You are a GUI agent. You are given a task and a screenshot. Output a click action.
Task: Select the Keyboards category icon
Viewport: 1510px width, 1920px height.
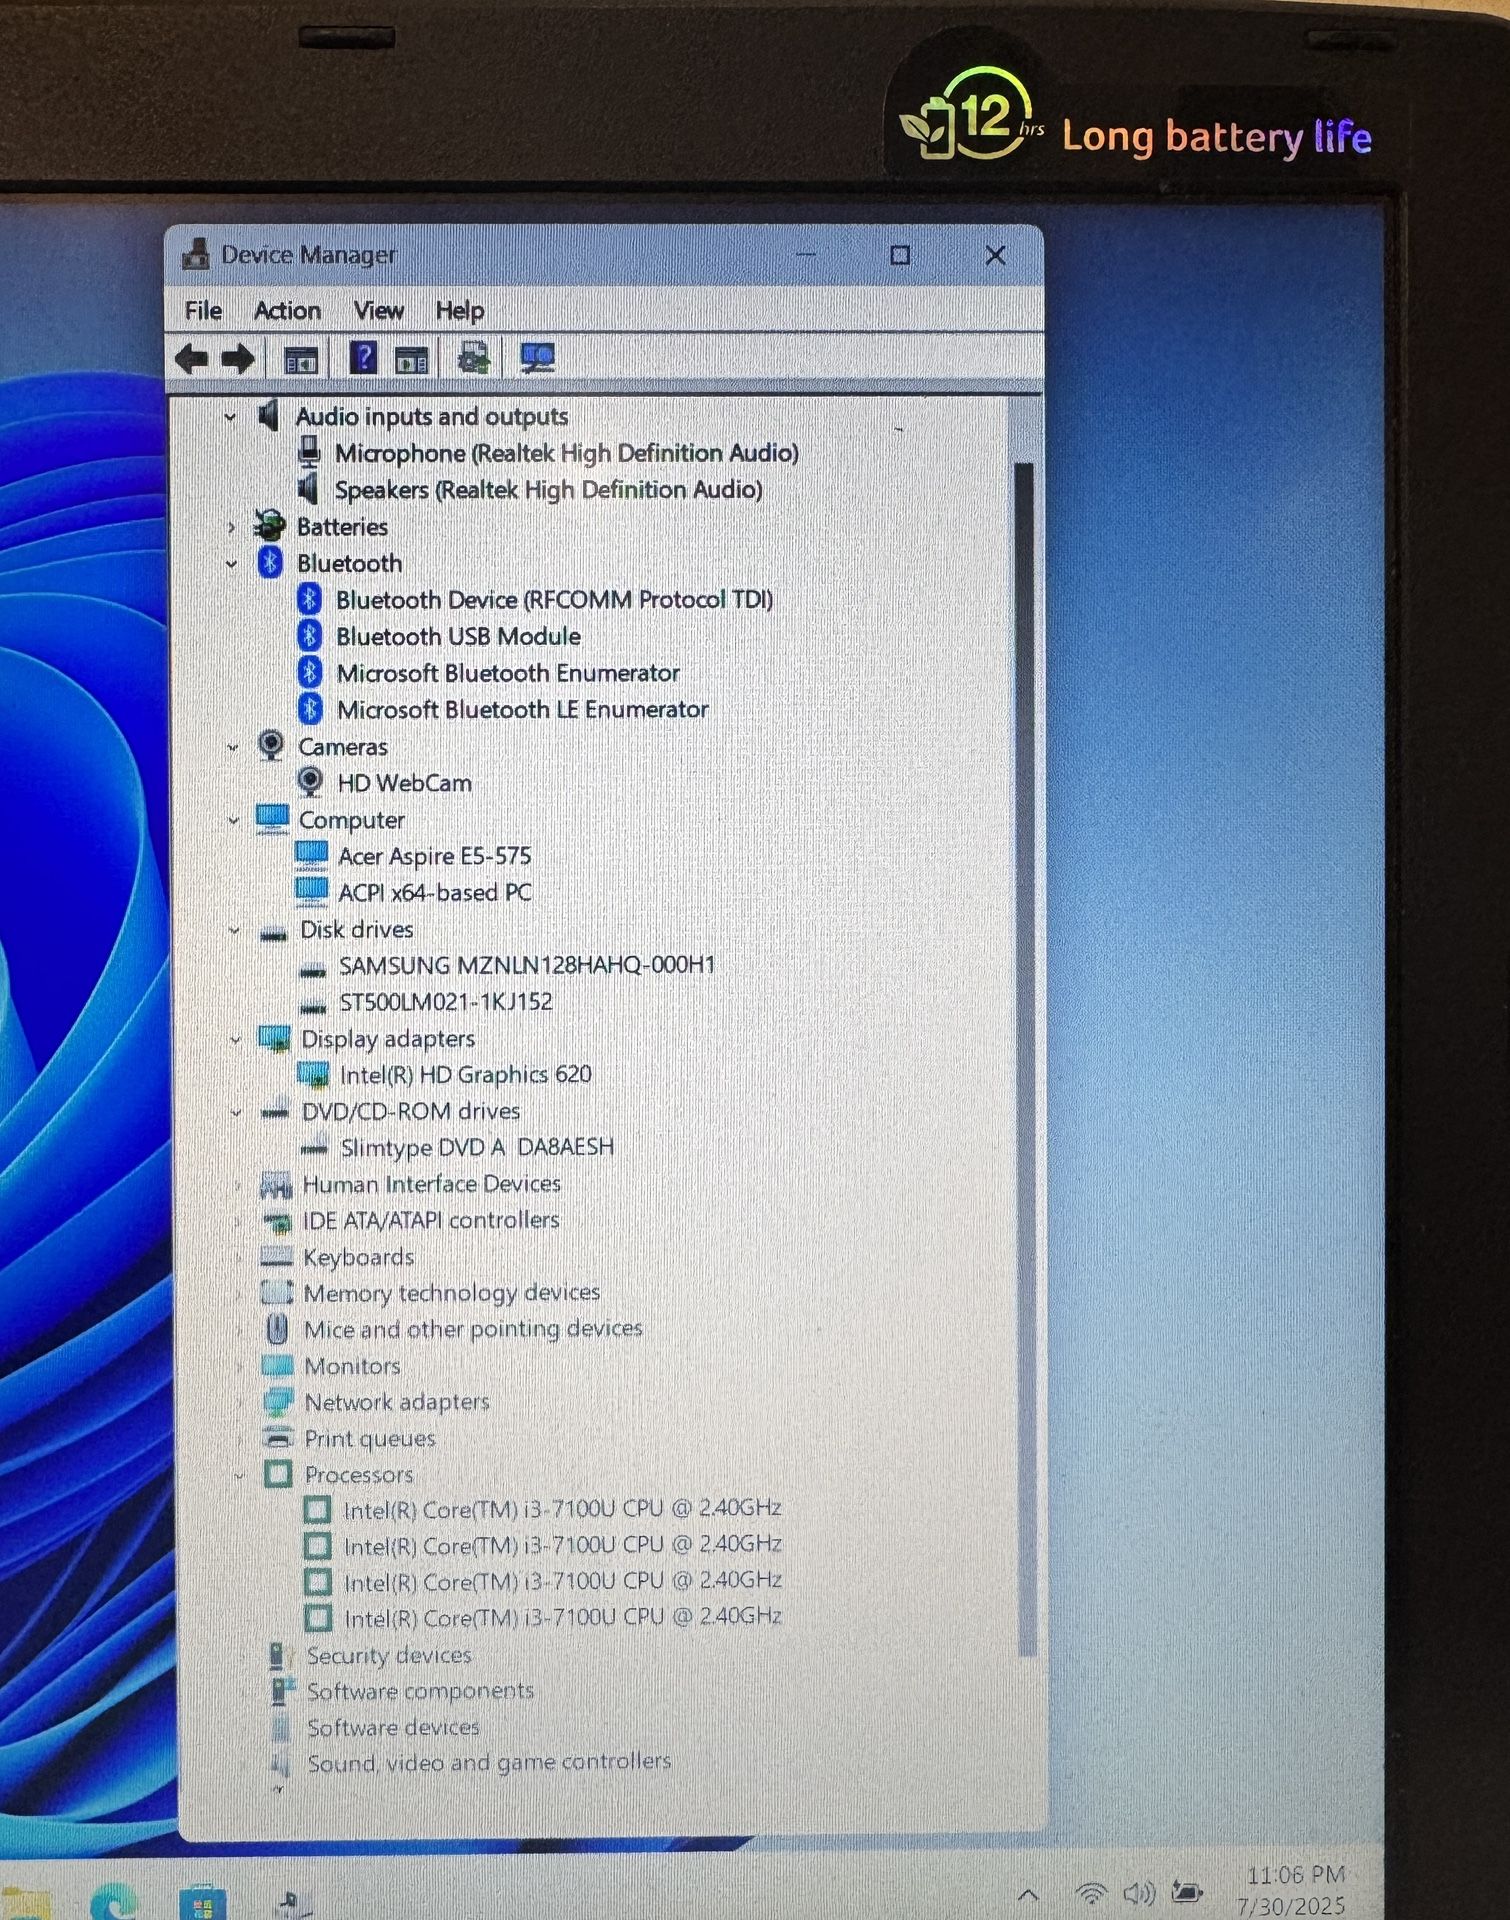coord(276,1256)
